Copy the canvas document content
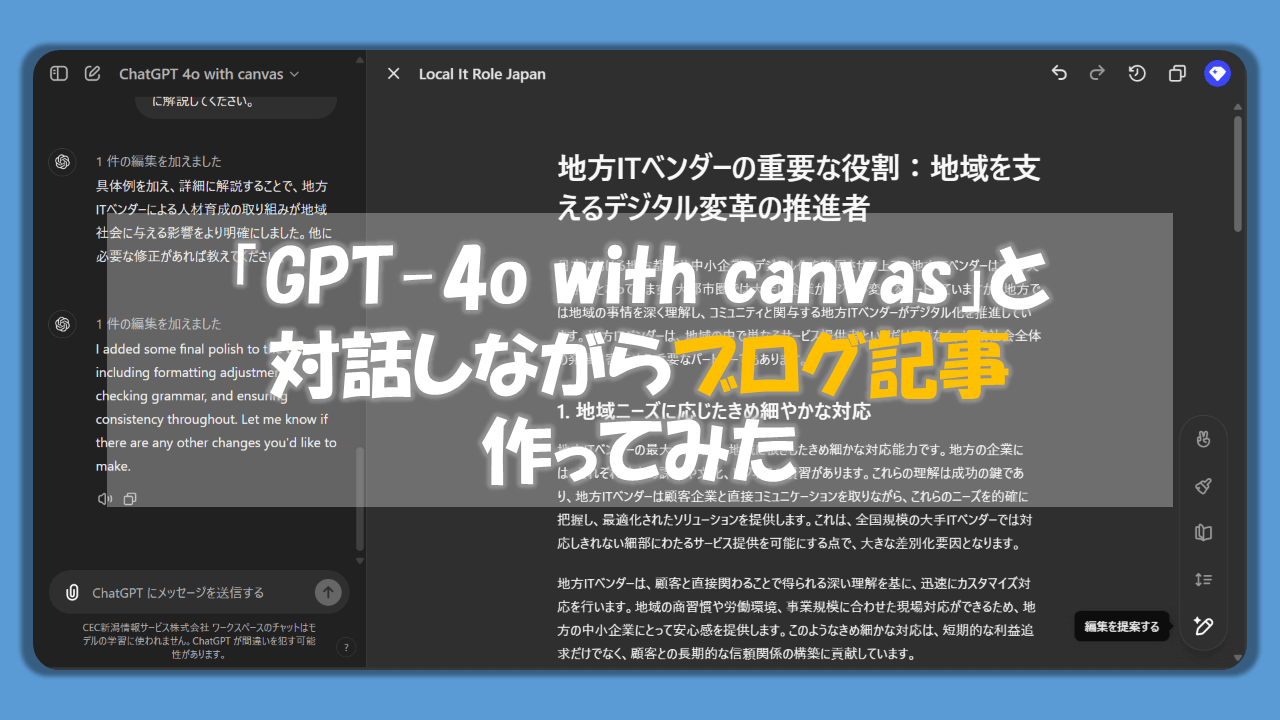The height and width of the screenshot is (720, 1280). click(1177, 73)
